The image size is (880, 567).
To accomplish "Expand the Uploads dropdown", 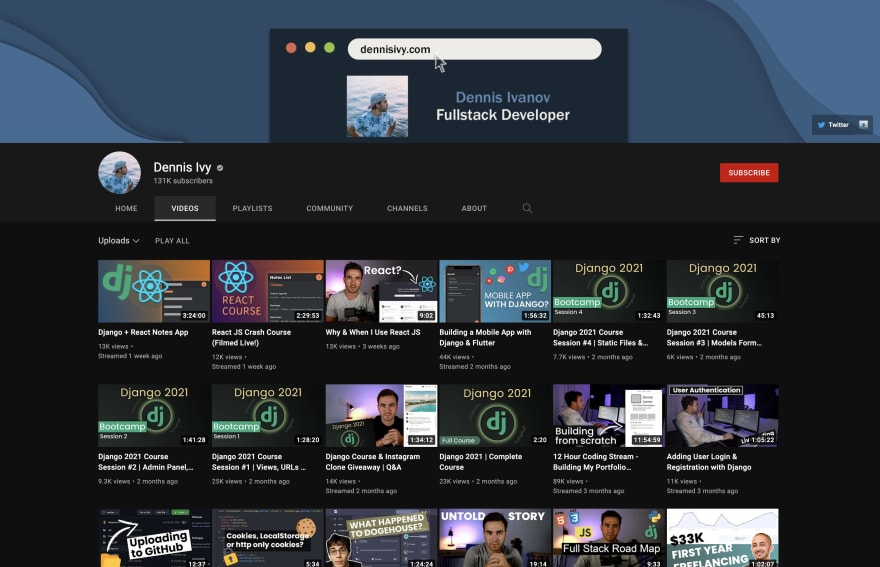I will coord(118,241).
